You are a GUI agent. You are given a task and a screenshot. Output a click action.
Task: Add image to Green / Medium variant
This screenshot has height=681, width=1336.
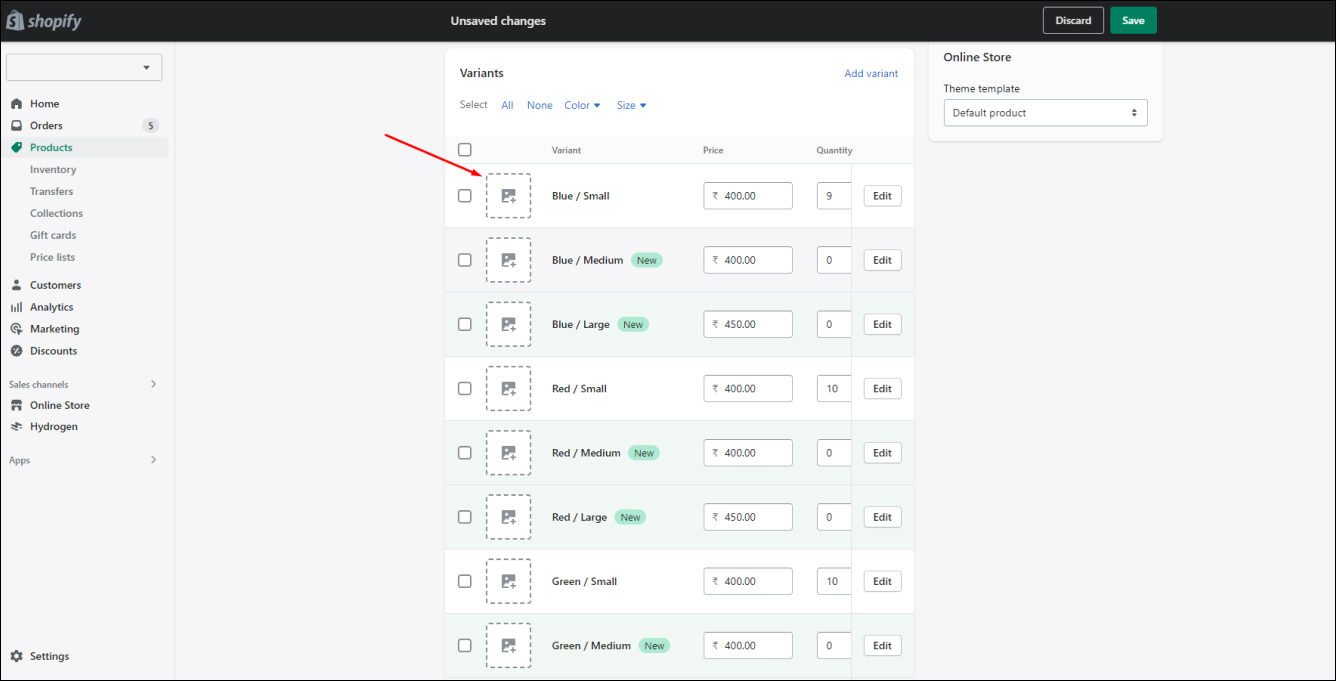click(509, 645)
